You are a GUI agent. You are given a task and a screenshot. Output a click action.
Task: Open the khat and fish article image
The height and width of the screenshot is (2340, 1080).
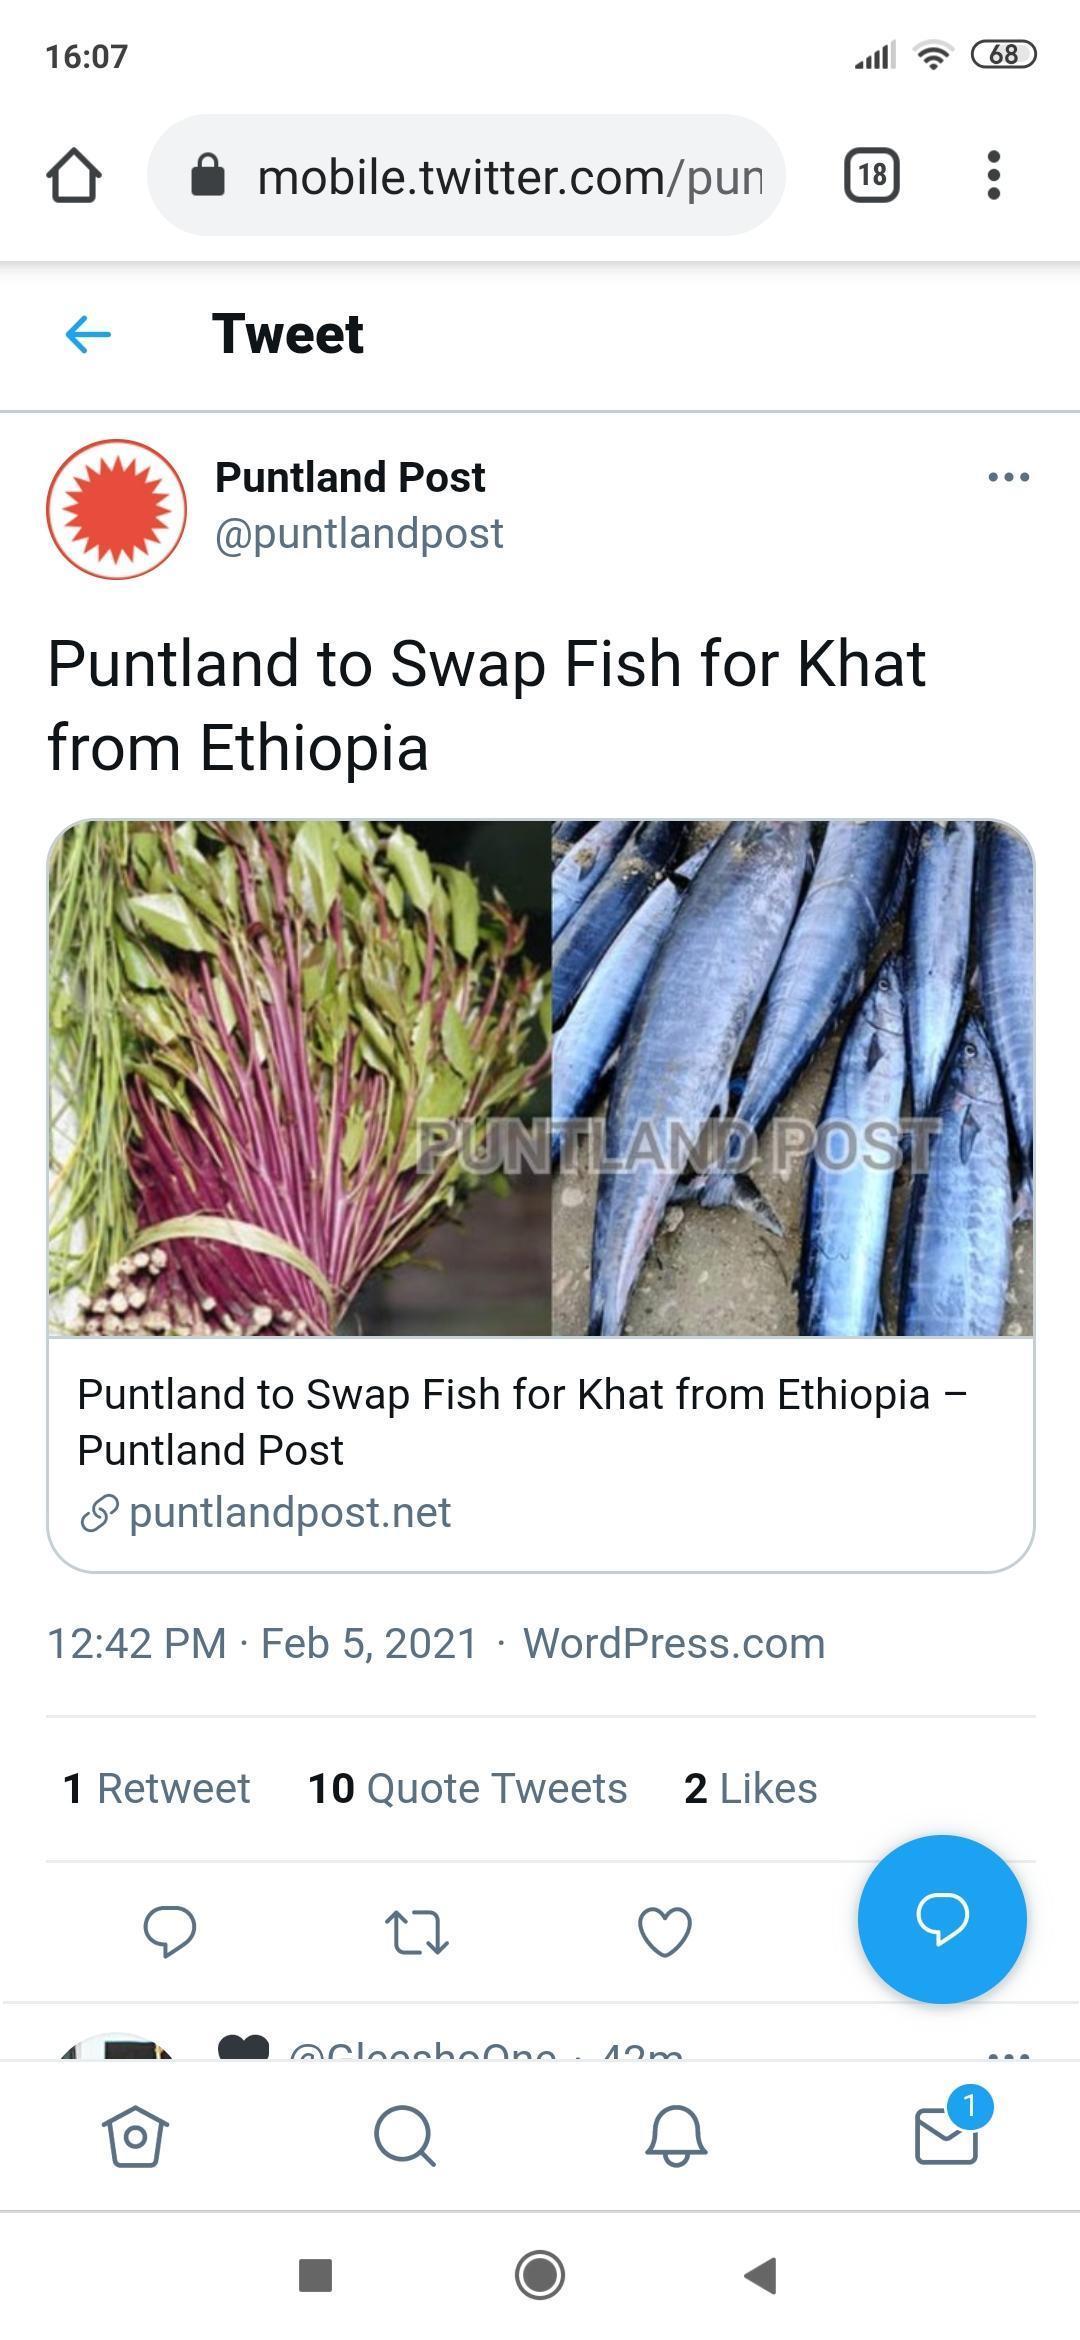pyautogui.click(x=540, y=1078)
